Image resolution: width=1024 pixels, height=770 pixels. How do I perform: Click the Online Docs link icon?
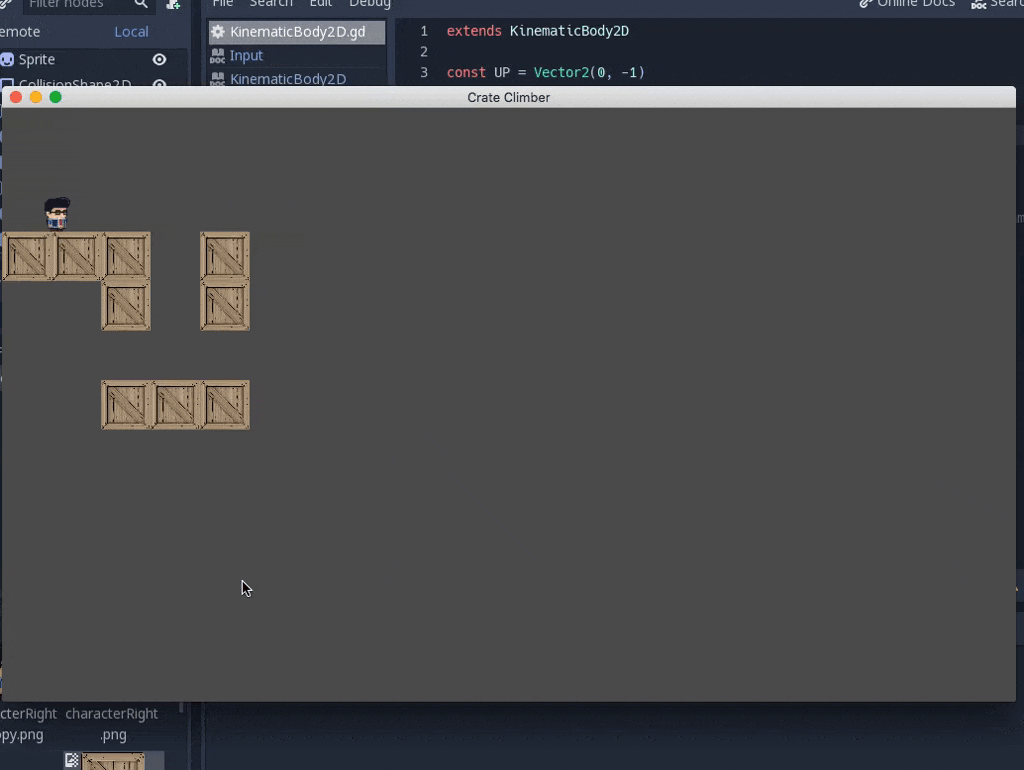[x=866, y=4]
